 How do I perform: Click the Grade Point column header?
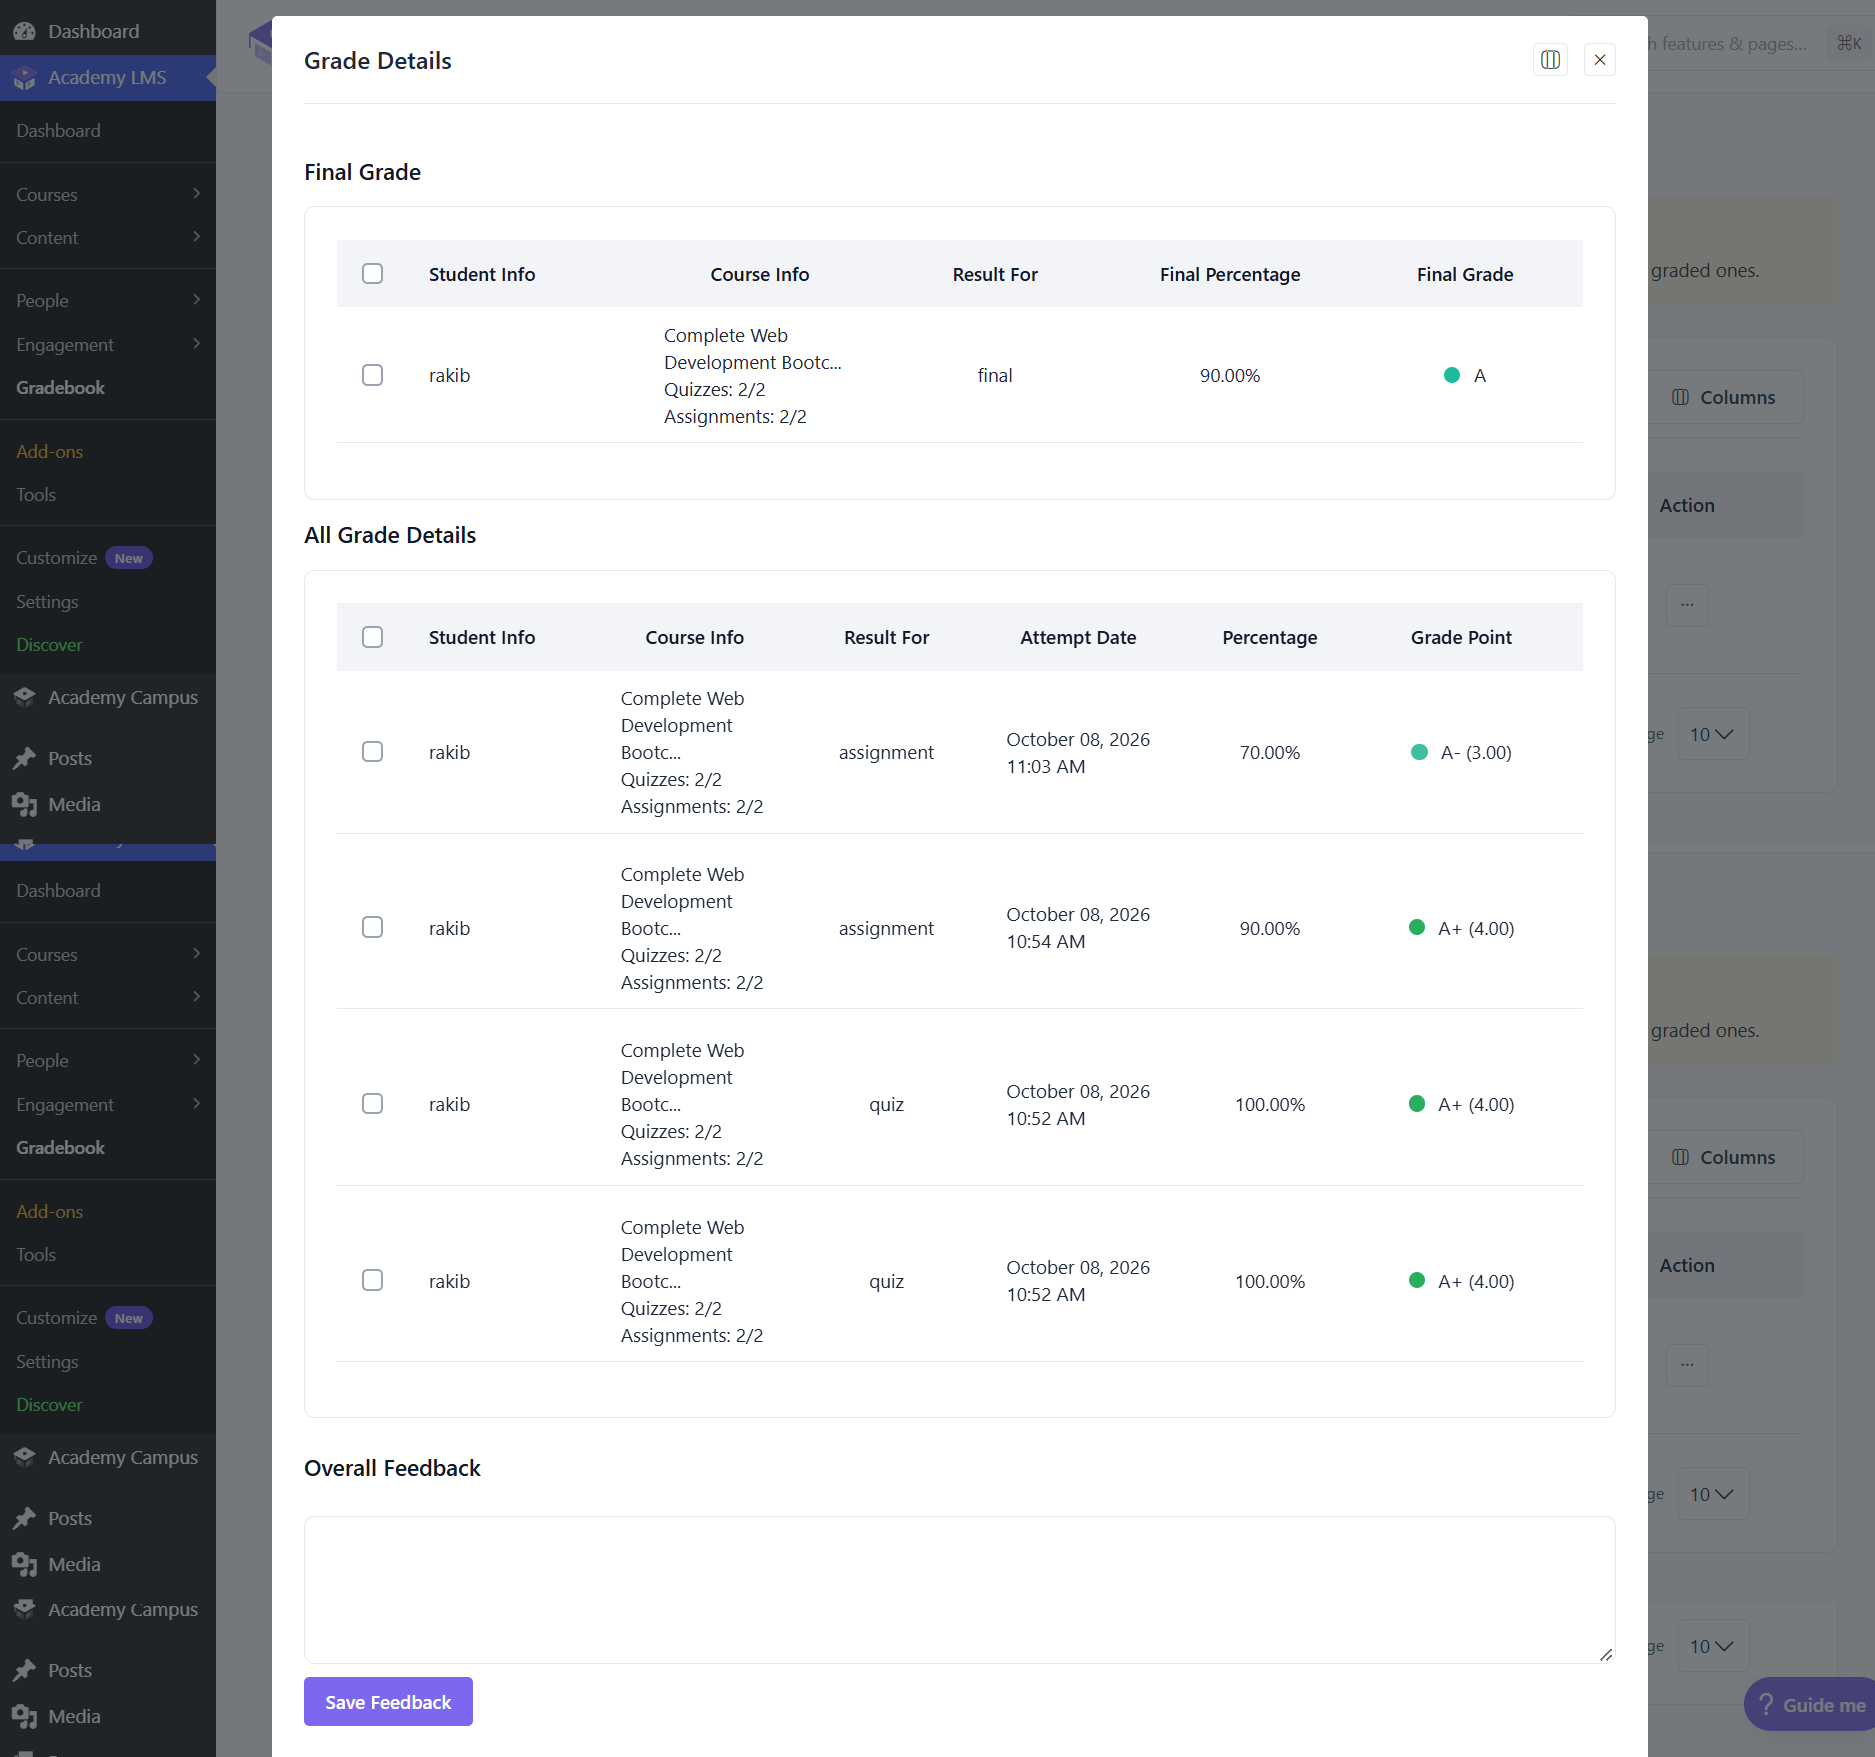pyautogui.click(x=1461, y=637)
